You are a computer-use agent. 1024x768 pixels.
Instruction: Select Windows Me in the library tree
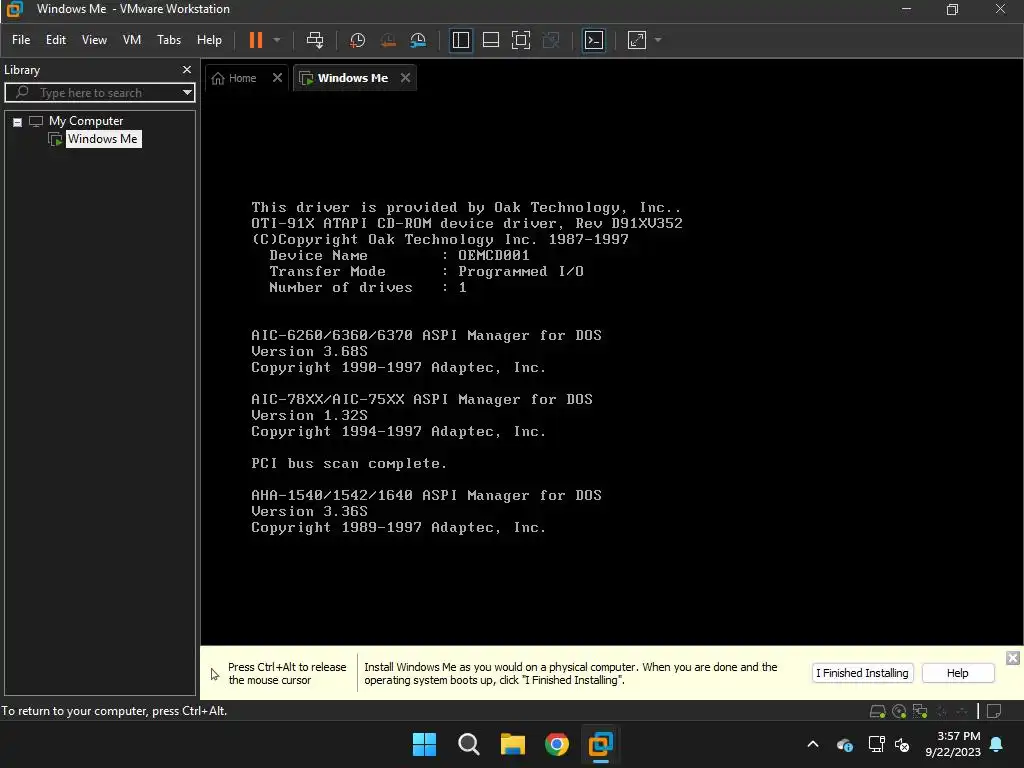[103, 139]
